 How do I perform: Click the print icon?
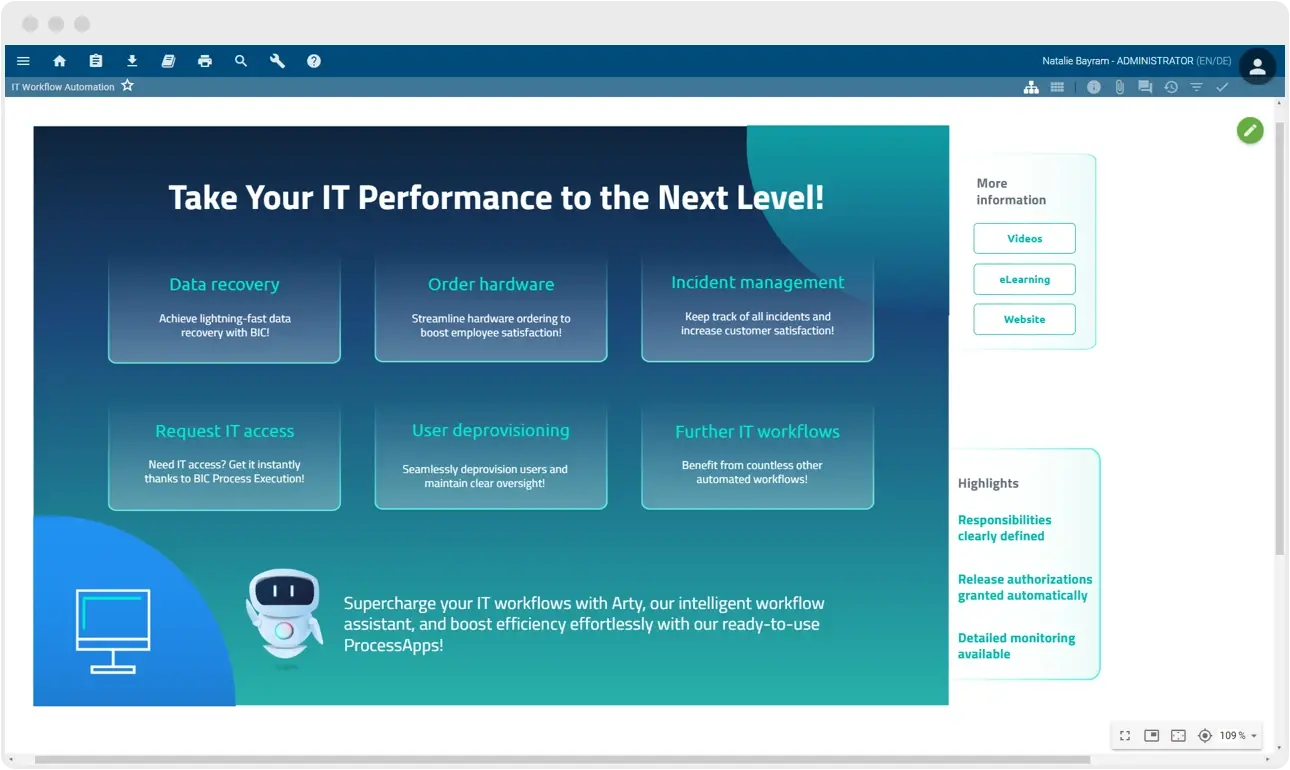point(205,61)
